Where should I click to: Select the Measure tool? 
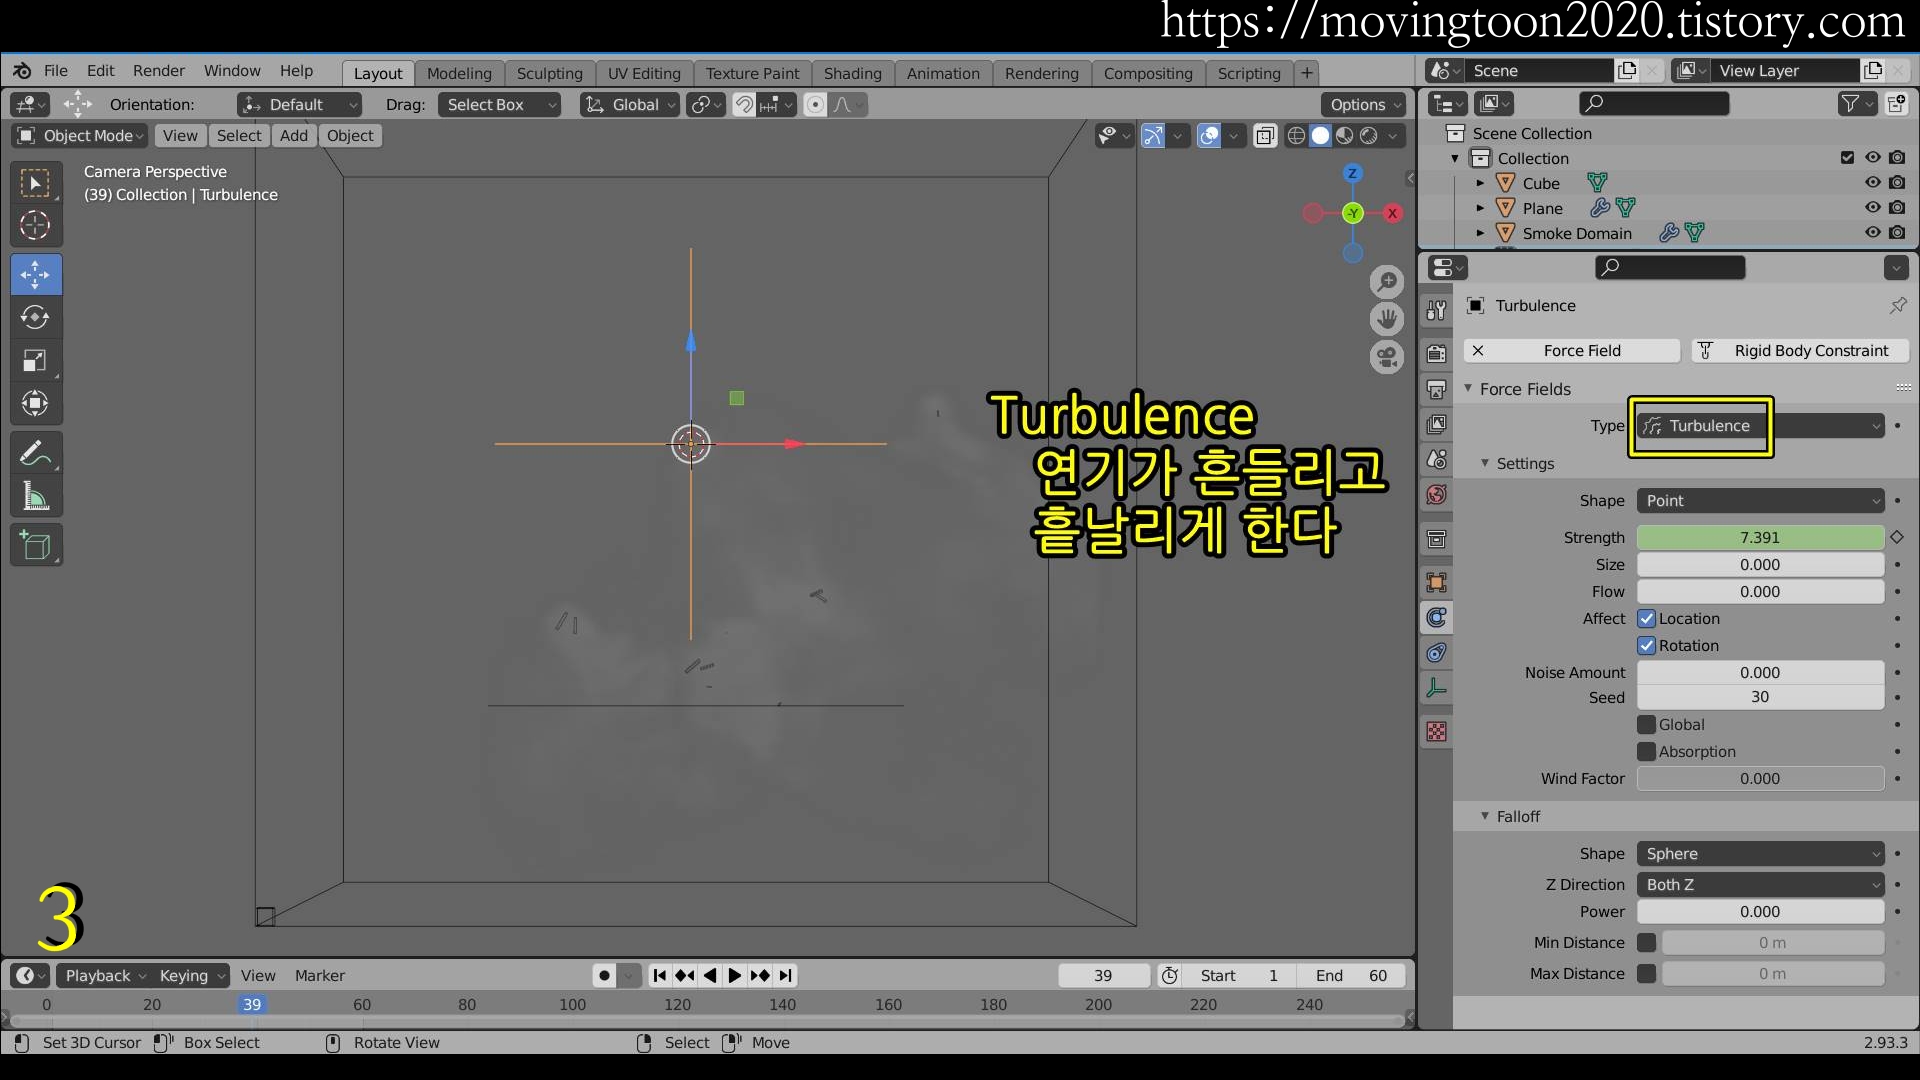(36, 496)
